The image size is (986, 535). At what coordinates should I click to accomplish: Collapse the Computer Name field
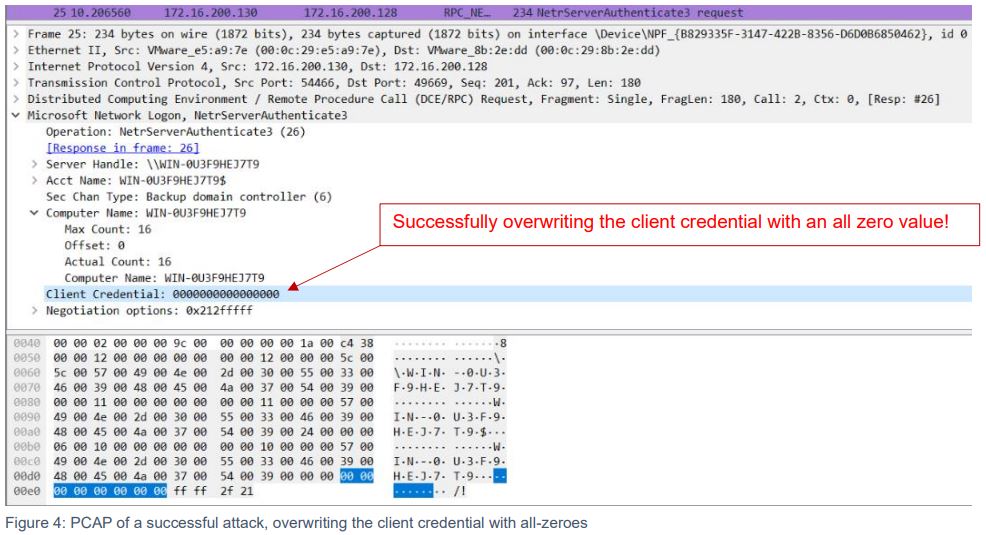pyautogui.click(x=35, y=213)
